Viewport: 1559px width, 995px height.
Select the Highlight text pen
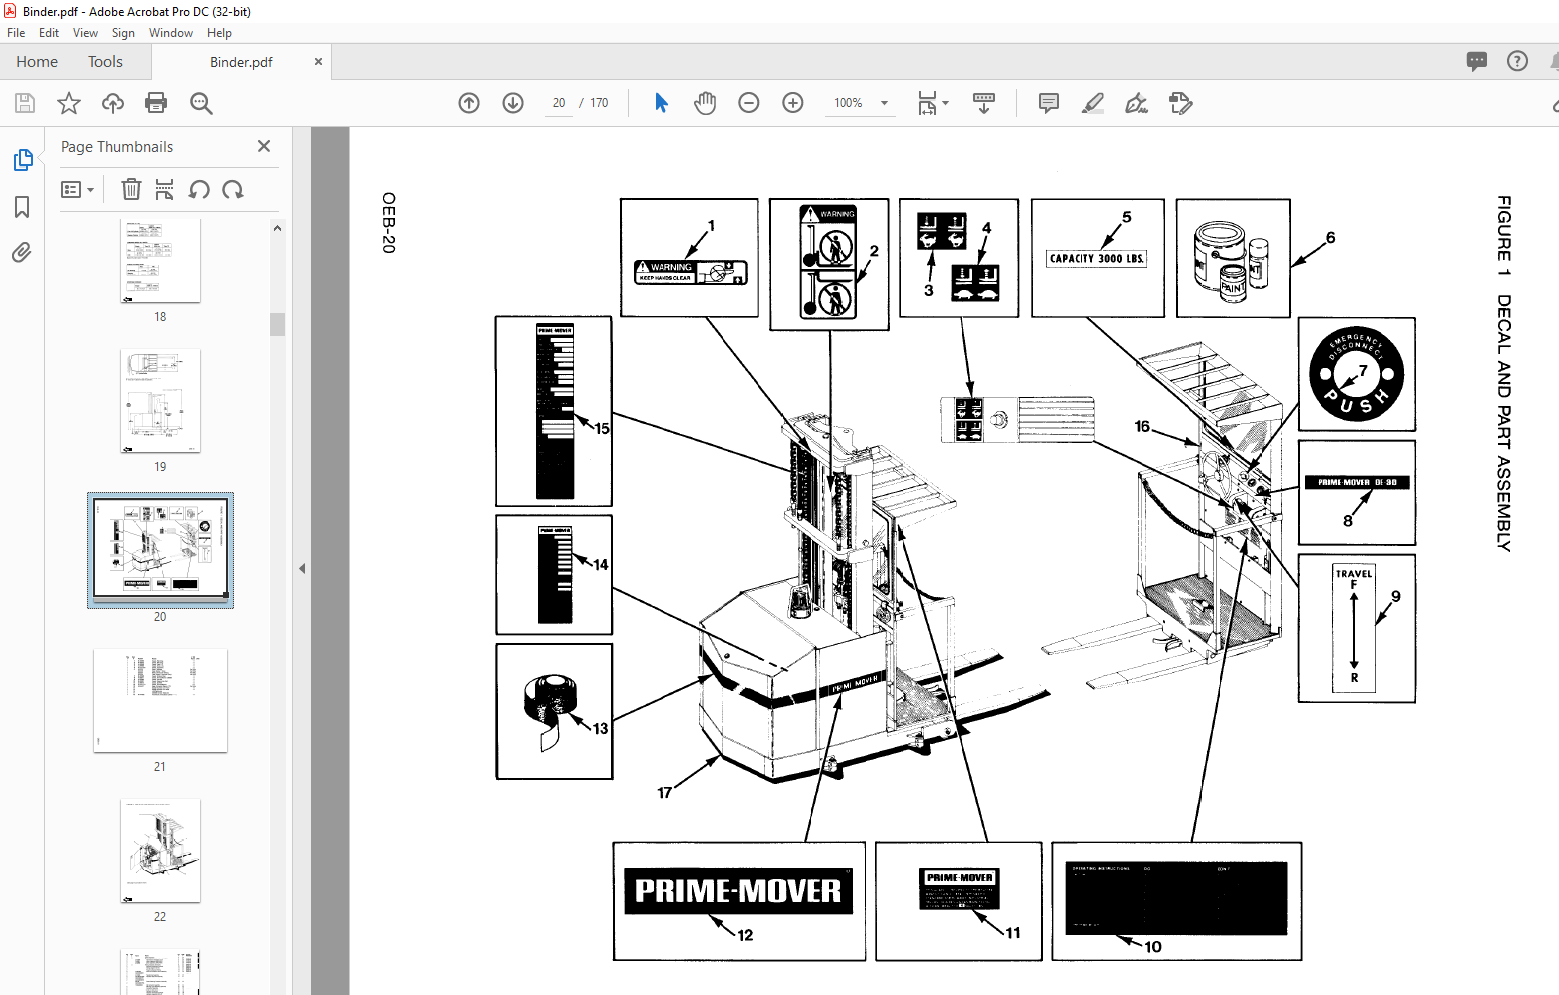pyautogui.click(x=1093, y=103)
